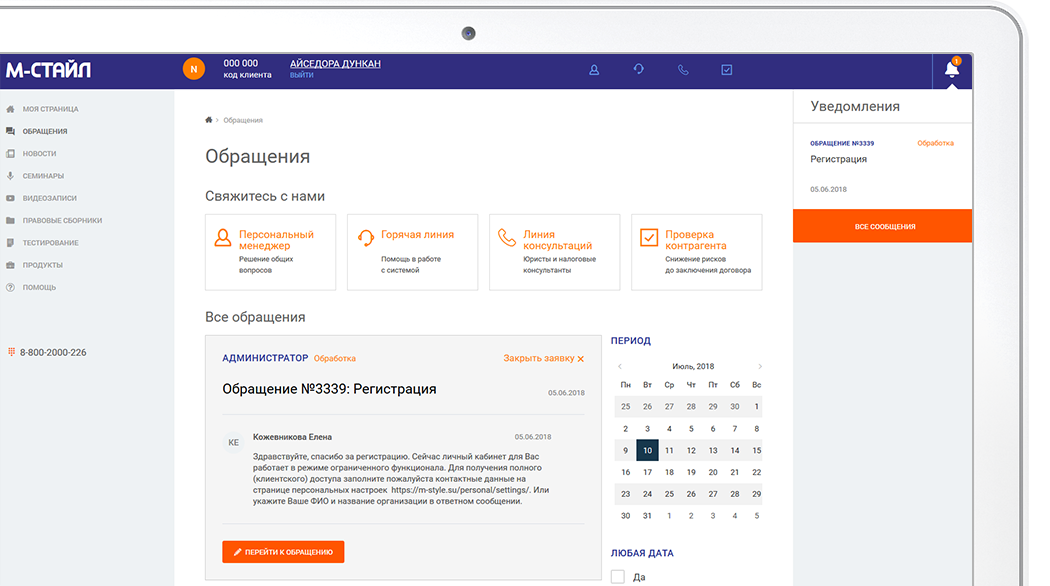The height and width of the screenshot is (586, 1050).
Task: Open Тестирование menu item
Action: (51, 242)
